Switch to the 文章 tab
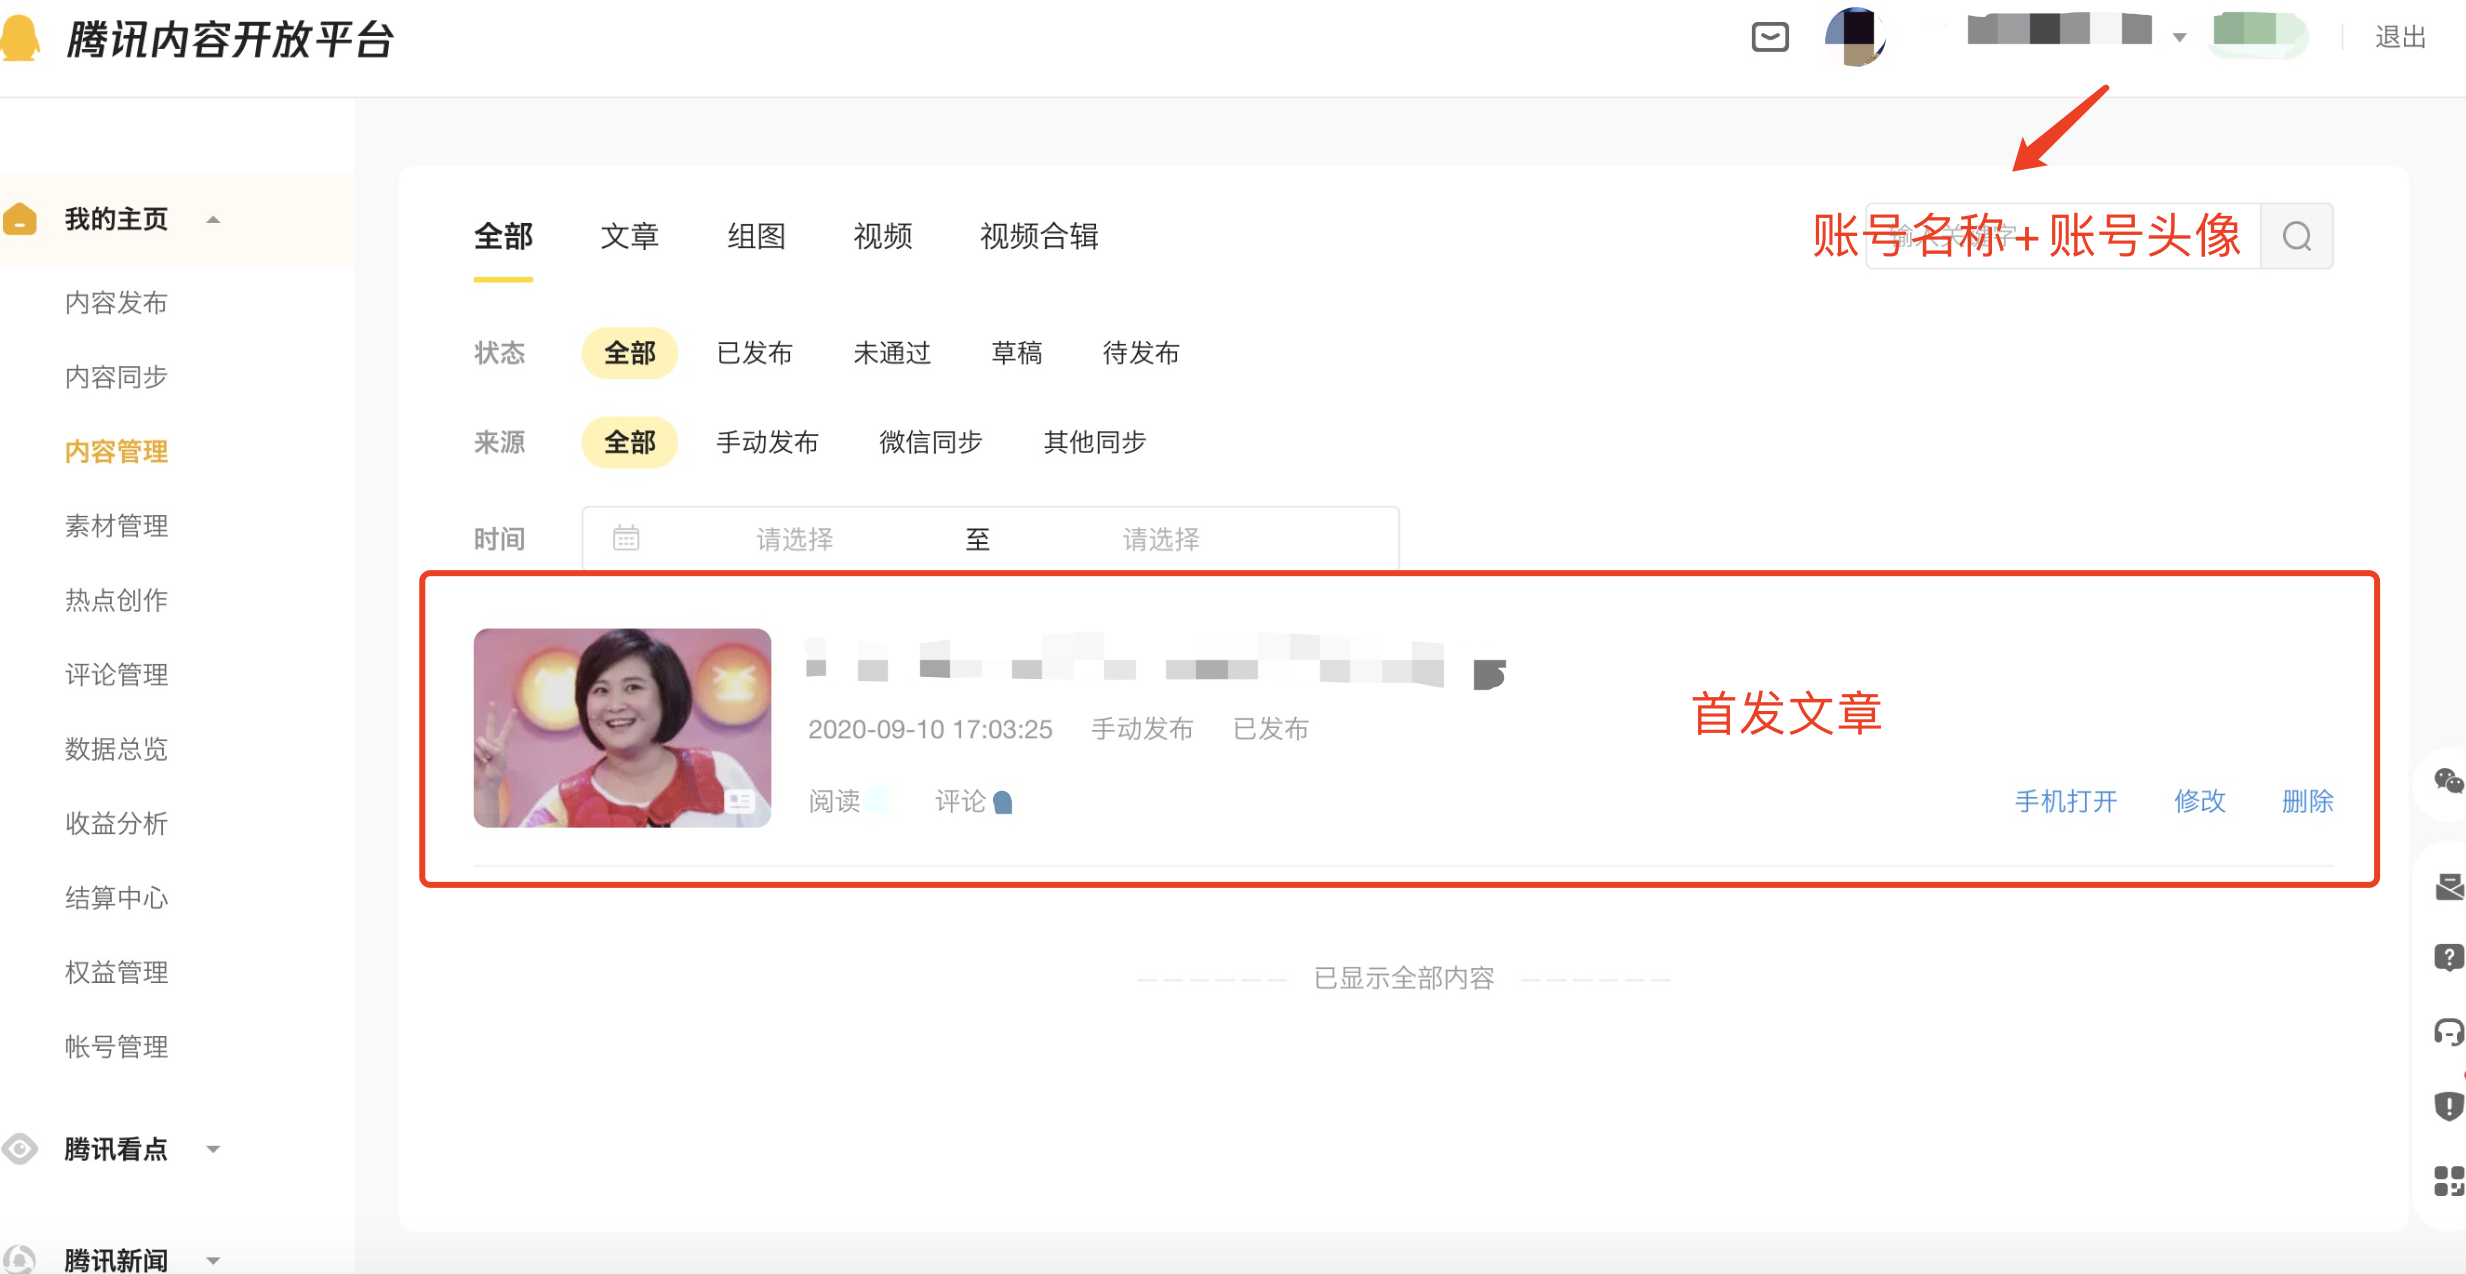The width and height of the screenshot is (2466, 1274). [630, 237]
